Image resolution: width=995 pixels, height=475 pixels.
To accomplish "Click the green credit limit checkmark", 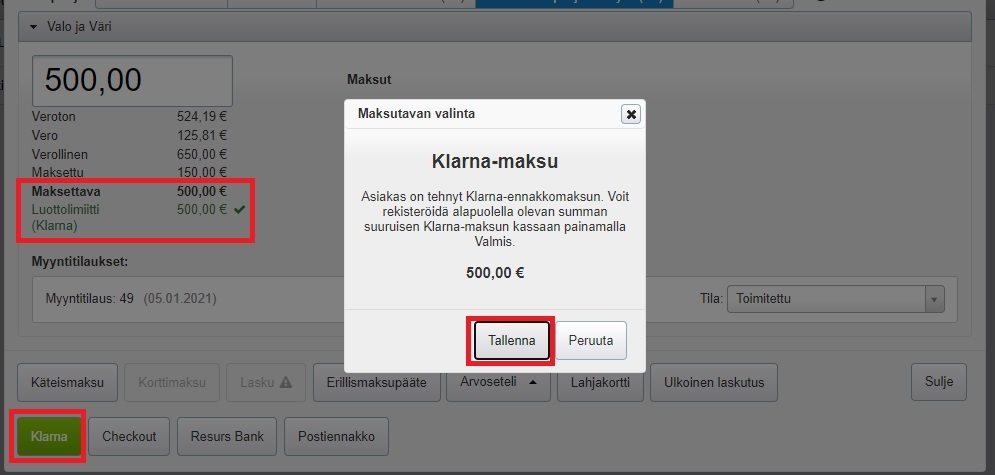I will [x=239, y=210].
